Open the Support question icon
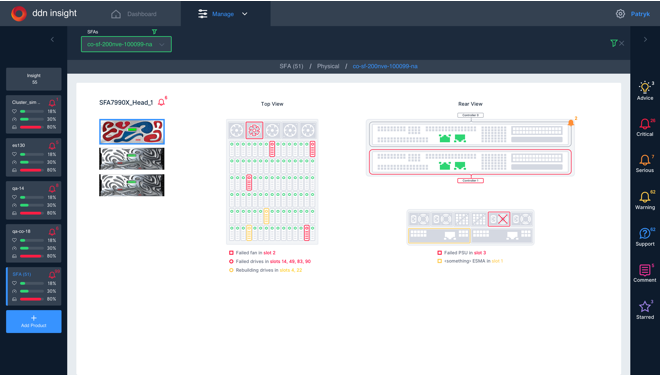The width and height of the screenshot is (660, 375). coord(644,233)
